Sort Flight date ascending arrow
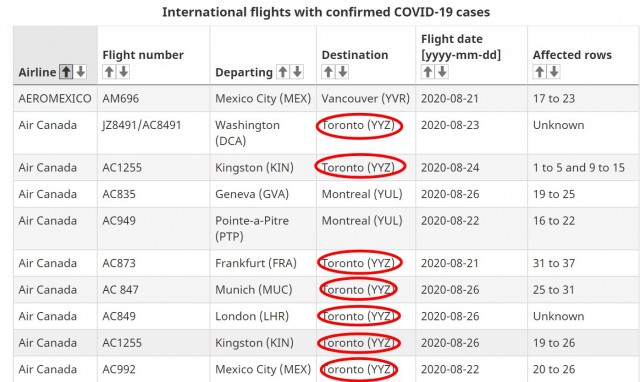The image size is (640, 382). point(427,72)
